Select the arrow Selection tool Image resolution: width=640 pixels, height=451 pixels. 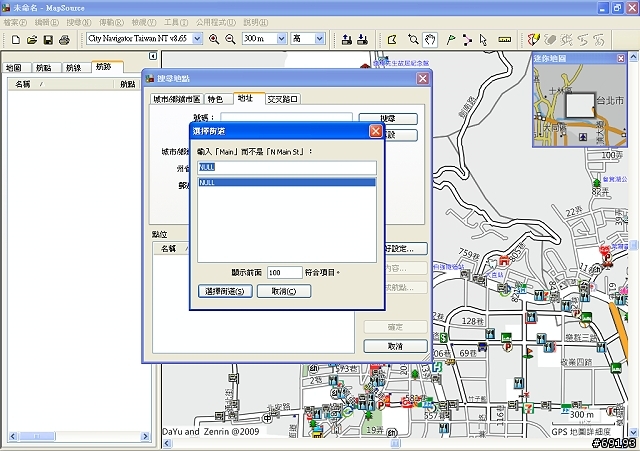pyautogui.click(x=484, y=40)
